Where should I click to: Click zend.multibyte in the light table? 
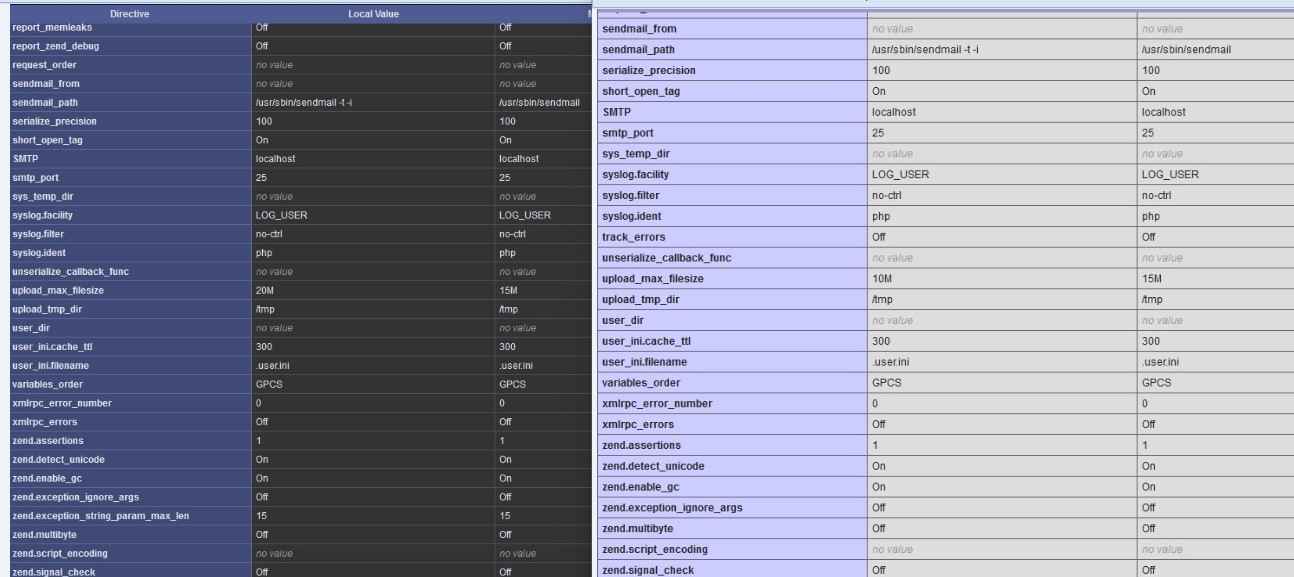639,528
